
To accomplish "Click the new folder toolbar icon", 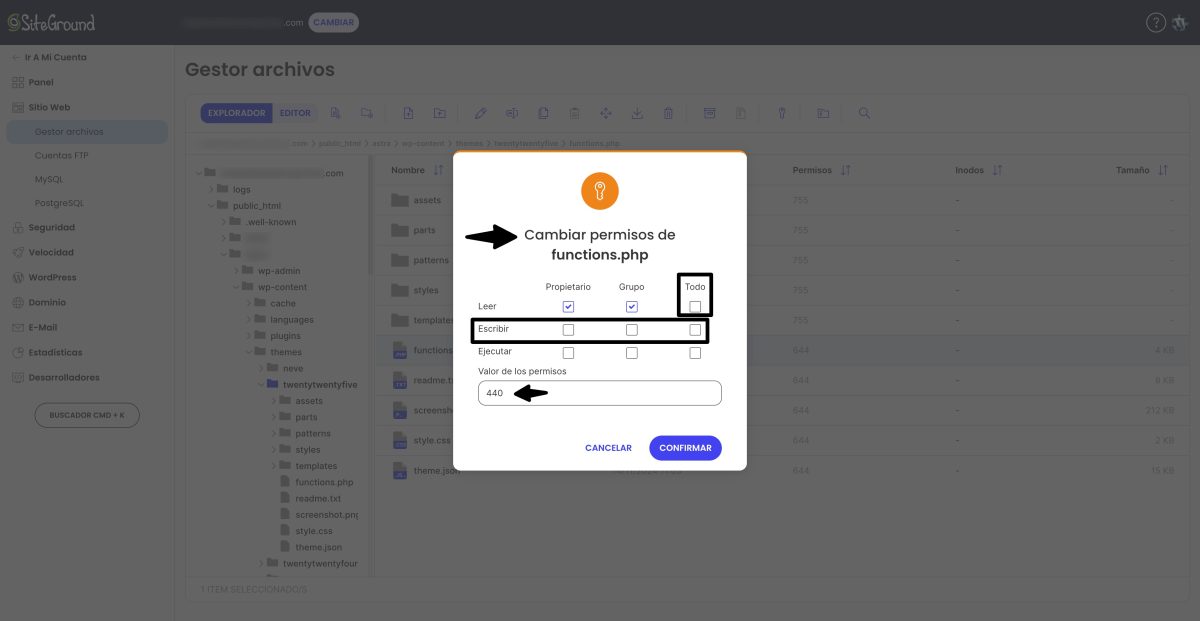I will click(x=367, y=113).
